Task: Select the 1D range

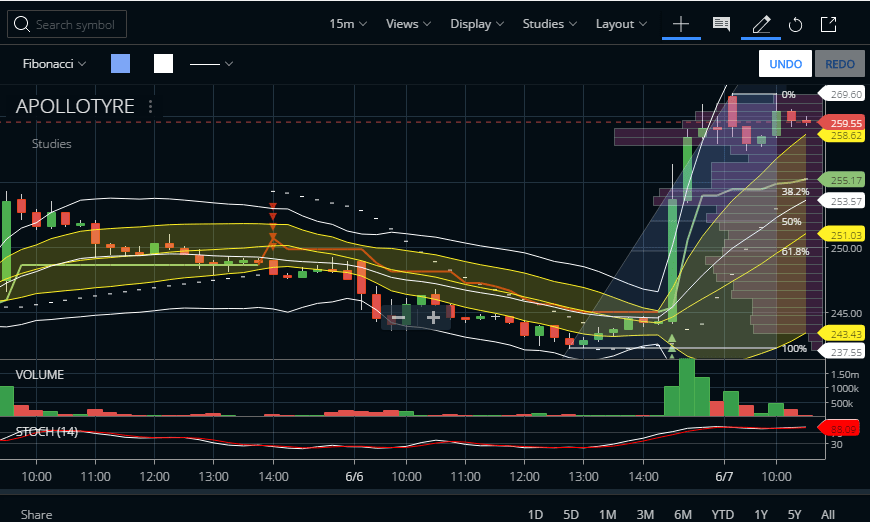Action: click(x=535, y=515)
